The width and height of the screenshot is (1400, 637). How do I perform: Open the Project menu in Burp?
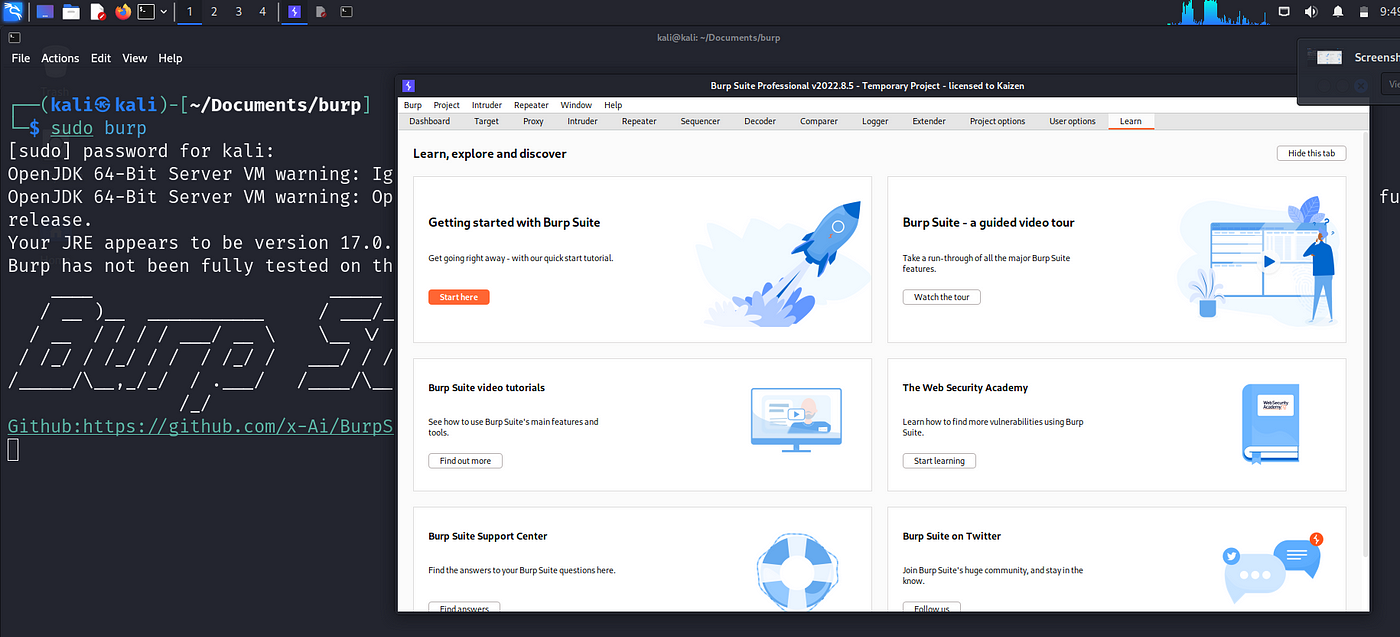coord(446,105)
